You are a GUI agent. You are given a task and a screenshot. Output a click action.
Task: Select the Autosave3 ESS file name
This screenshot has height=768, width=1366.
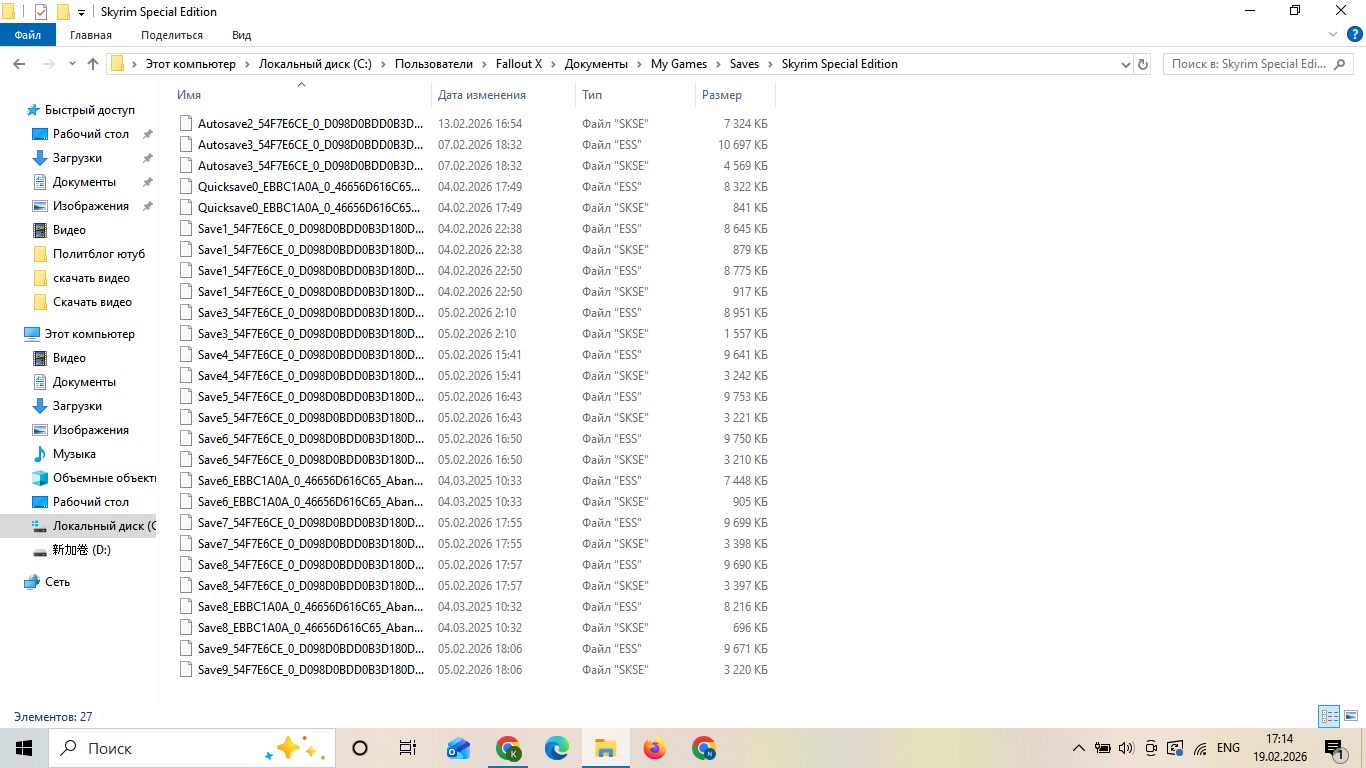310,145
